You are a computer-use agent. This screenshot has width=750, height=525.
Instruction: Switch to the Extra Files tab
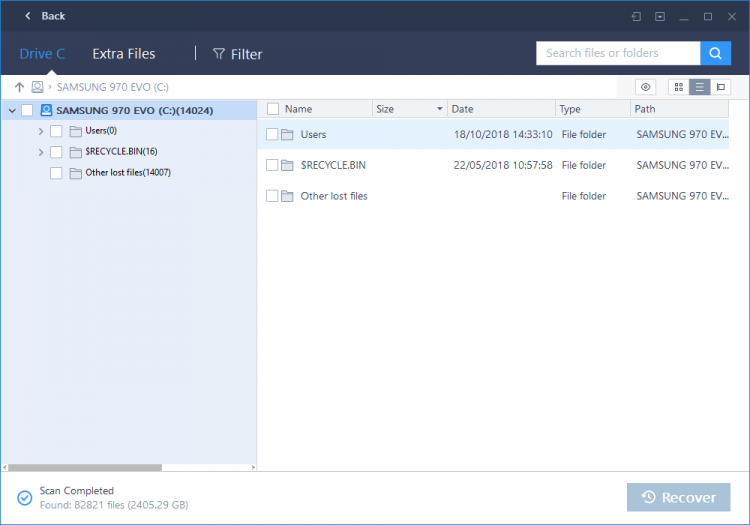click(x=124, y=54)
